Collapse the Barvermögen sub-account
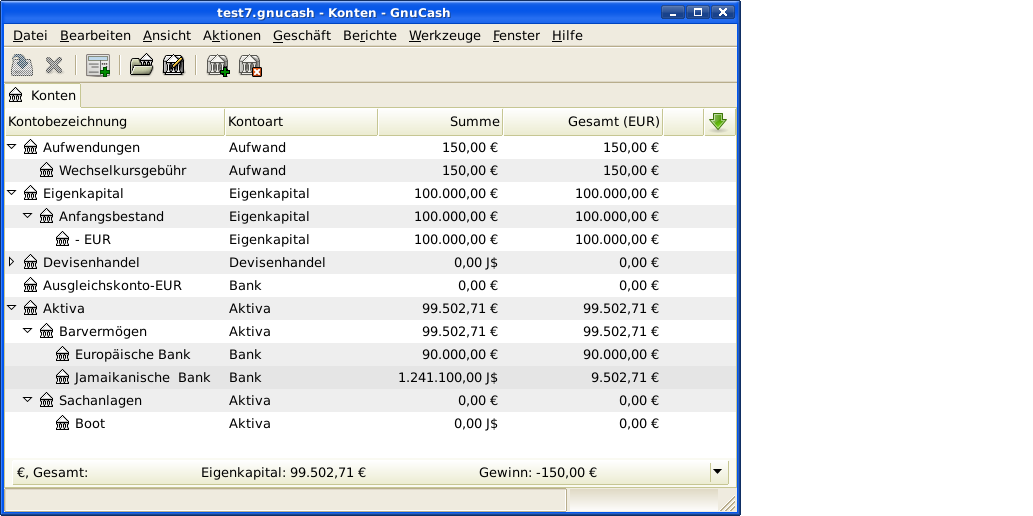1033x516 pixels. 28,331
